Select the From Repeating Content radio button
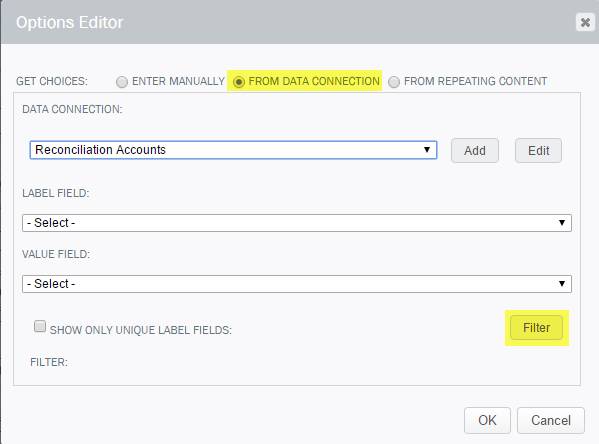Image resolution: width=599 pixels, height=444 pixels. click(x=394, y=82)
